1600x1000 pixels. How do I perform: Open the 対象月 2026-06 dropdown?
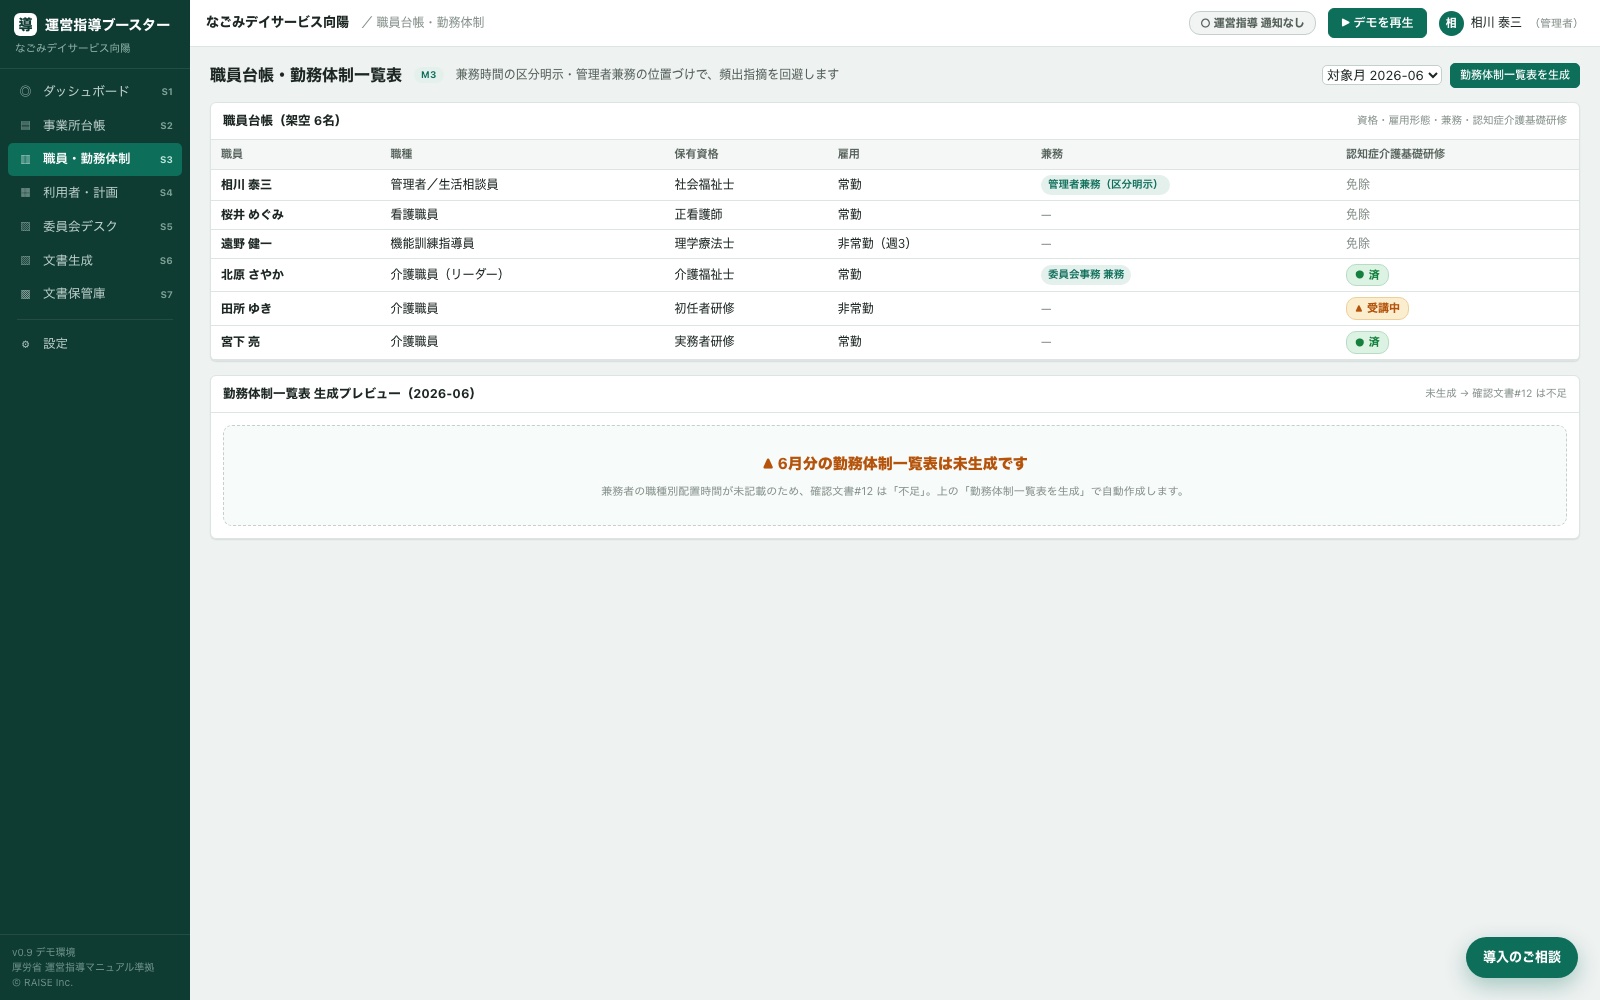pyautogui.click(x=1381, y=75)
